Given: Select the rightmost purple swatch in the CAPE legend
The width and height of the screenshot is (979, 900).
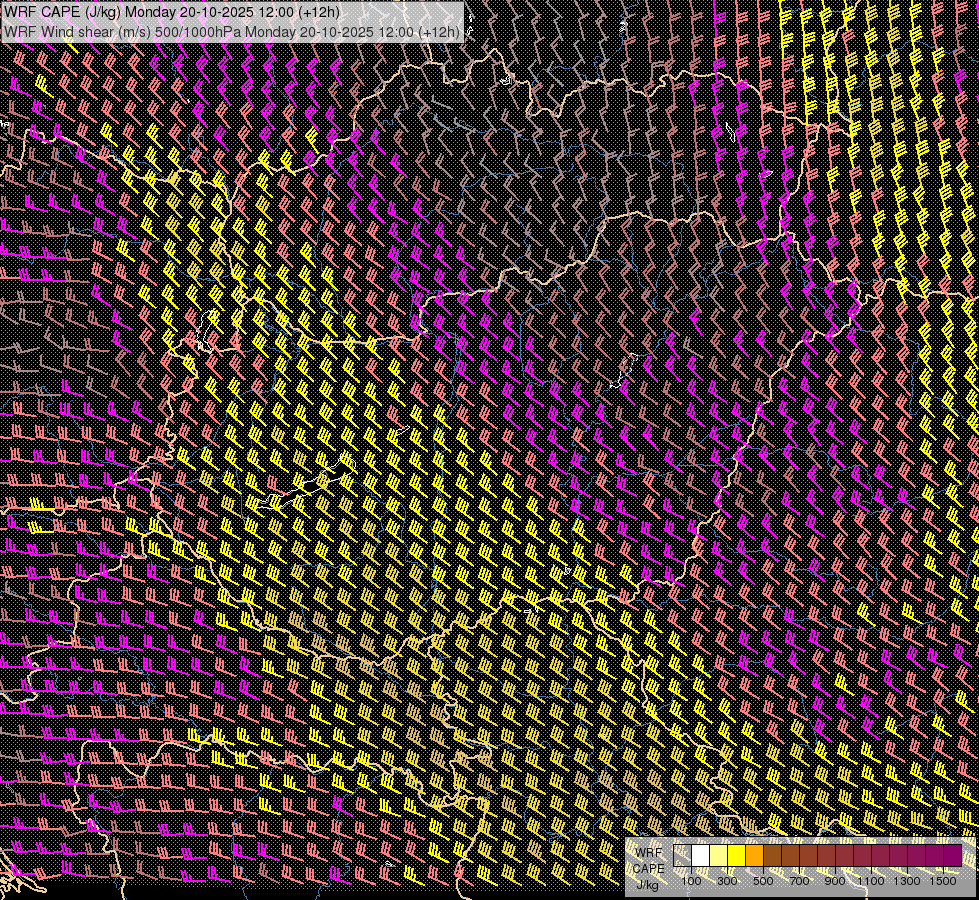Looking at the screenshot, I should click(953, 856).
